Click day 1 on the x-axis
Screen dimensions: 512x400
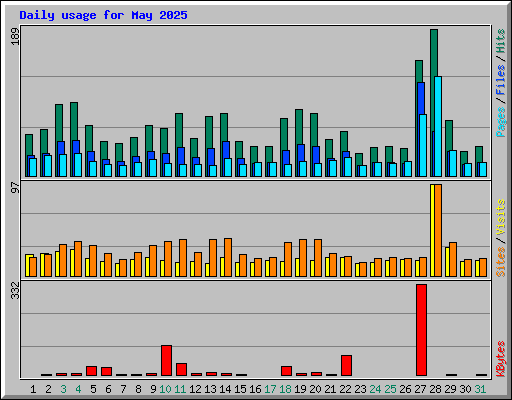click(33, 389)
